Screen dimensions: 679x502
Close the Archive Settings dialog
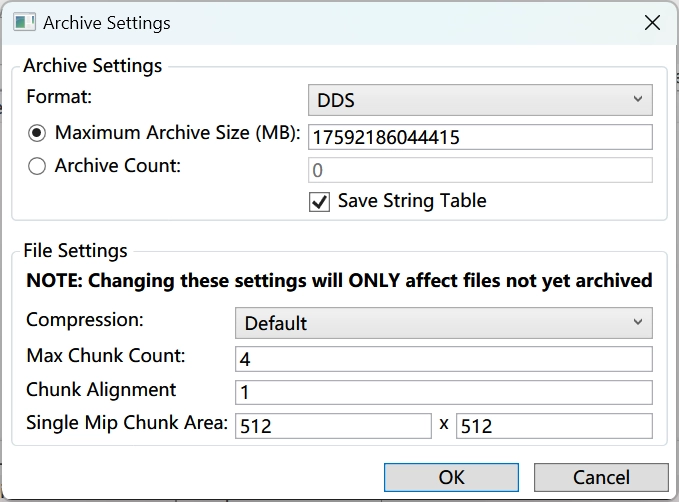pos(652,23)
